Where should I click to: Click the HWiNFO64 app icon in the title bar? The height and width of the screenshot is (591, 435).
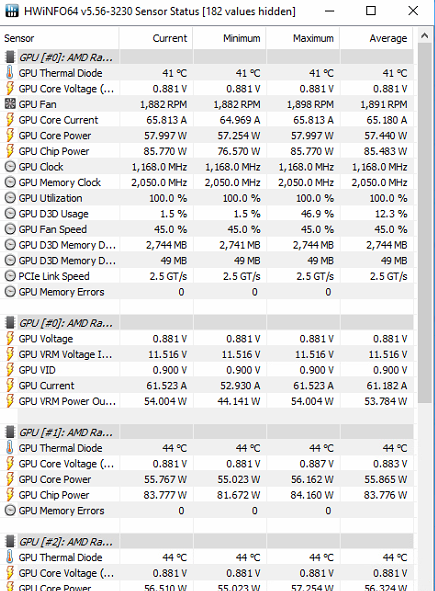coord(12,11)
